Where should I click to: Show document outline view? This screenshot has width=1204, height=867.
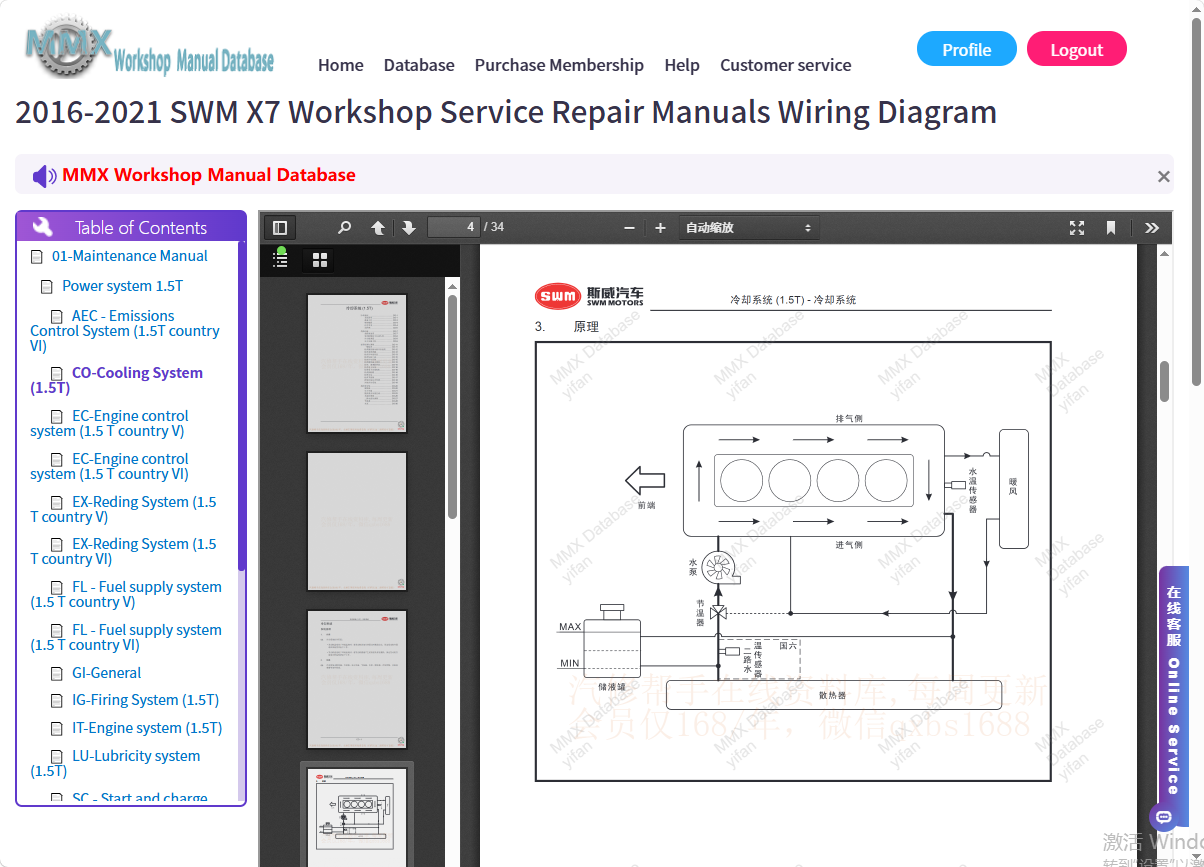[281, 259]
